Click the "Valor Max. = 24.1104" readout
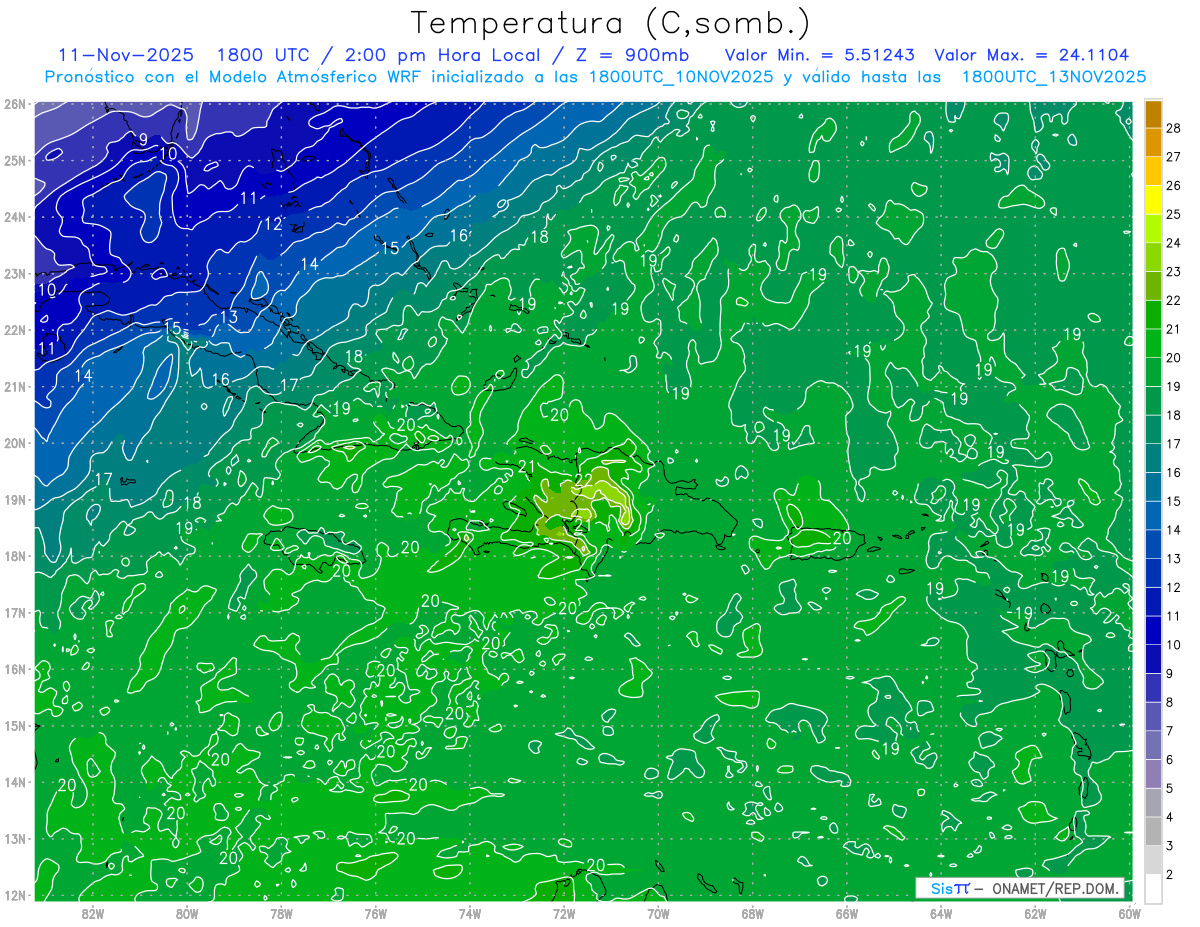This screenshot has height=927, width=1200. (x=1031, y=55)
